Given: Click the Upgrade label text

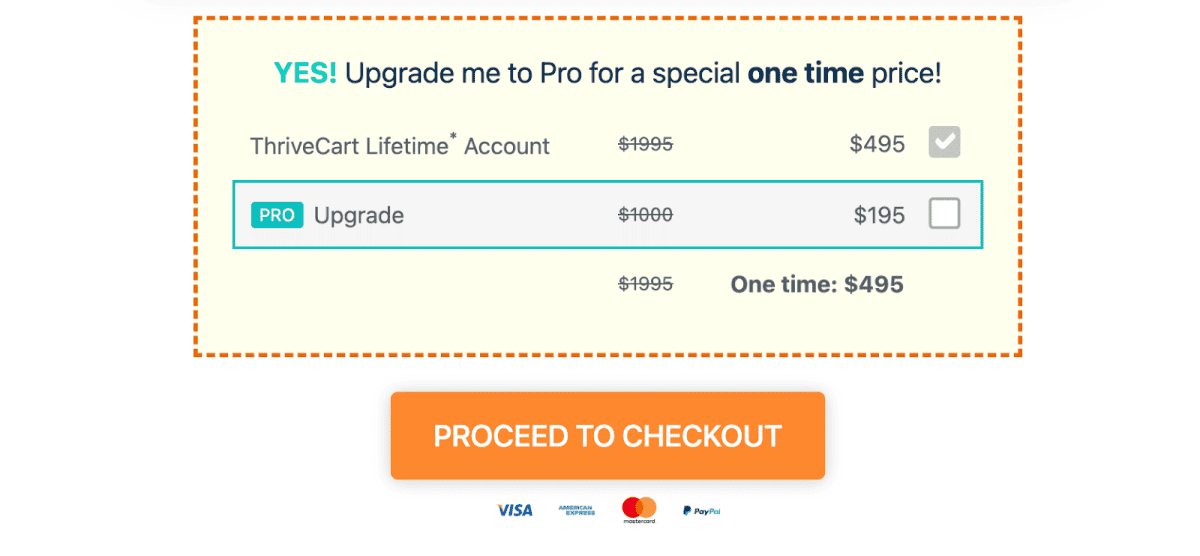Looking at the screenshot, I should [x=359, y=215].
